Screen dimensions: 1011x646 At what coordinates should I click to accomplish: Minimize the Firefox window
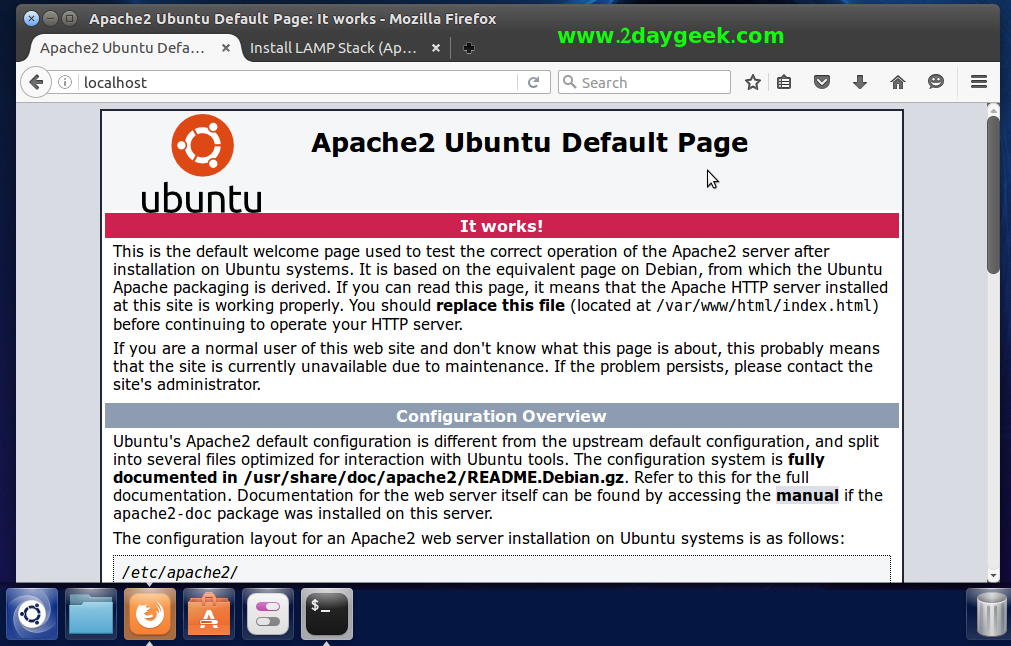click(50, 19)
